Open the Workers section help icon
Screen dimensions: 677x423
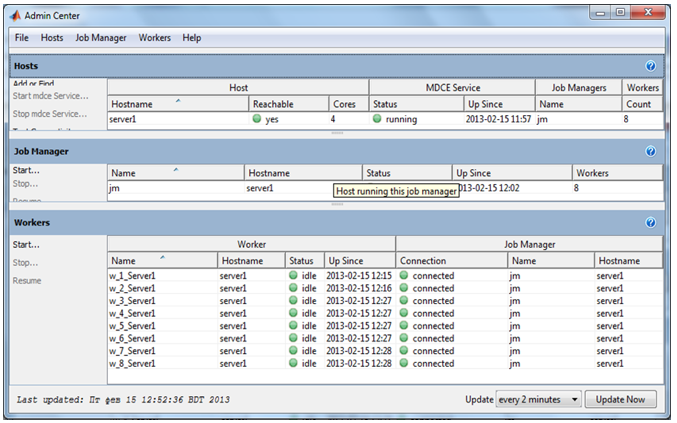point(650,223)
